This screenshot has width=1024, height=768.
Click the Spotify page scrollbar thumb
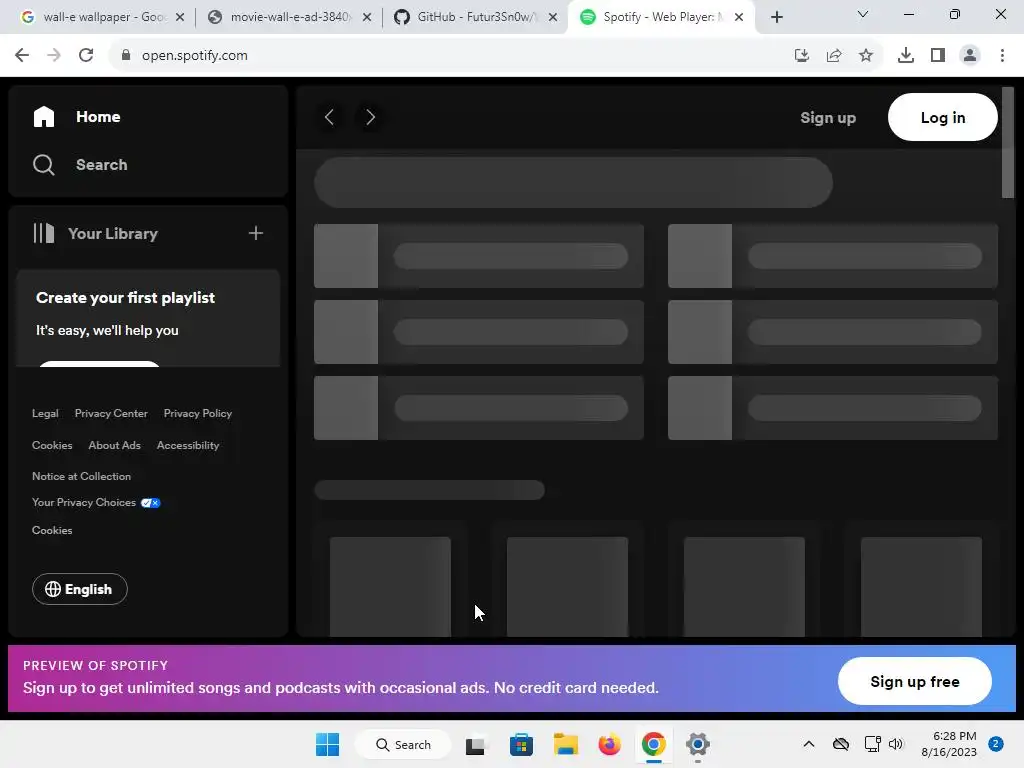pos(1008,142)
